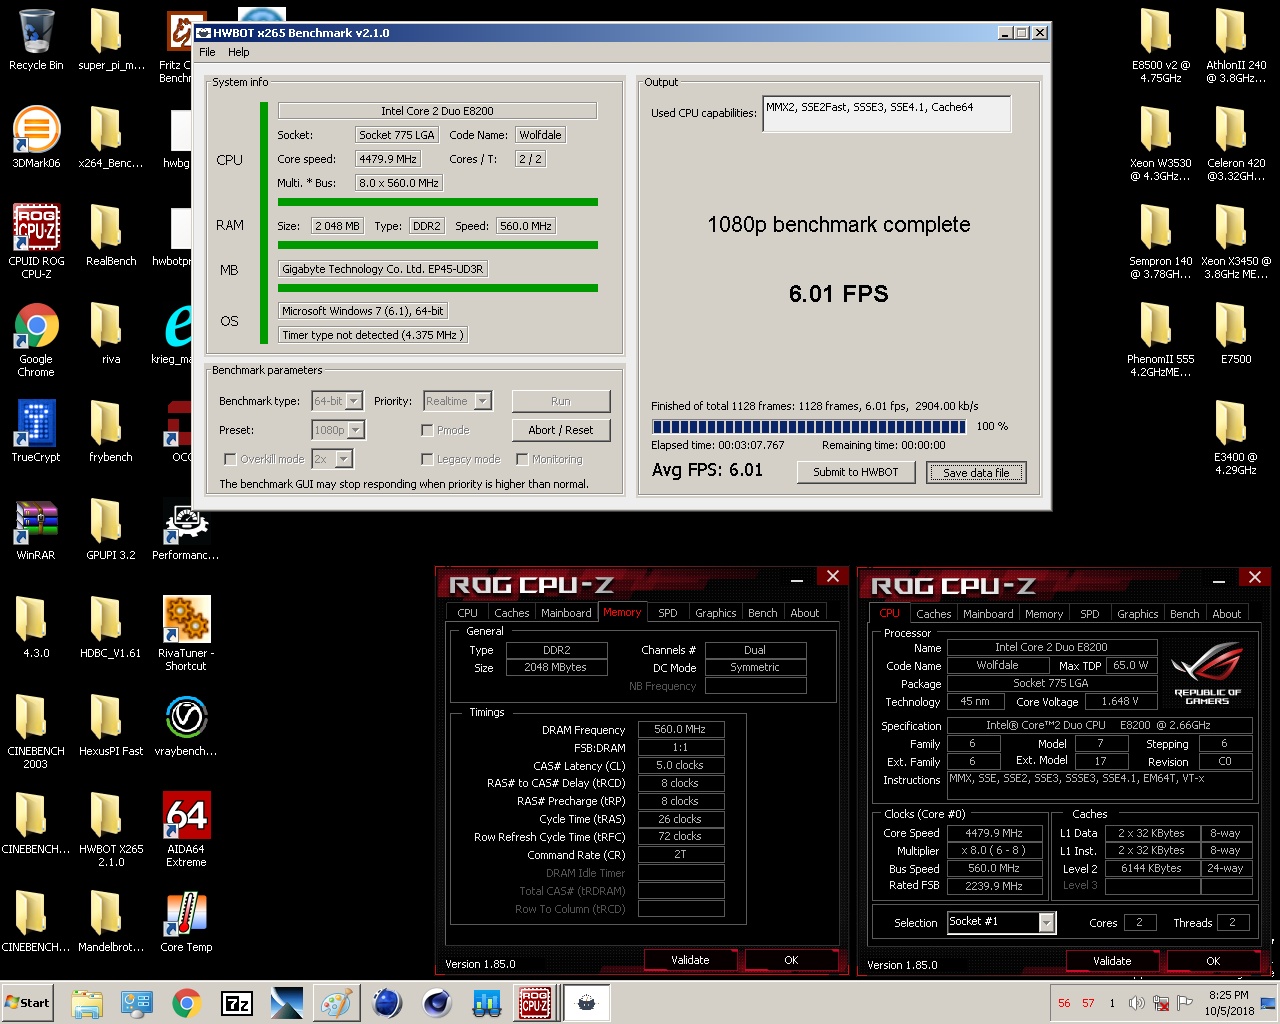
Task: Open Google Chrome desktop shortcut
Action: coord(36,340)
